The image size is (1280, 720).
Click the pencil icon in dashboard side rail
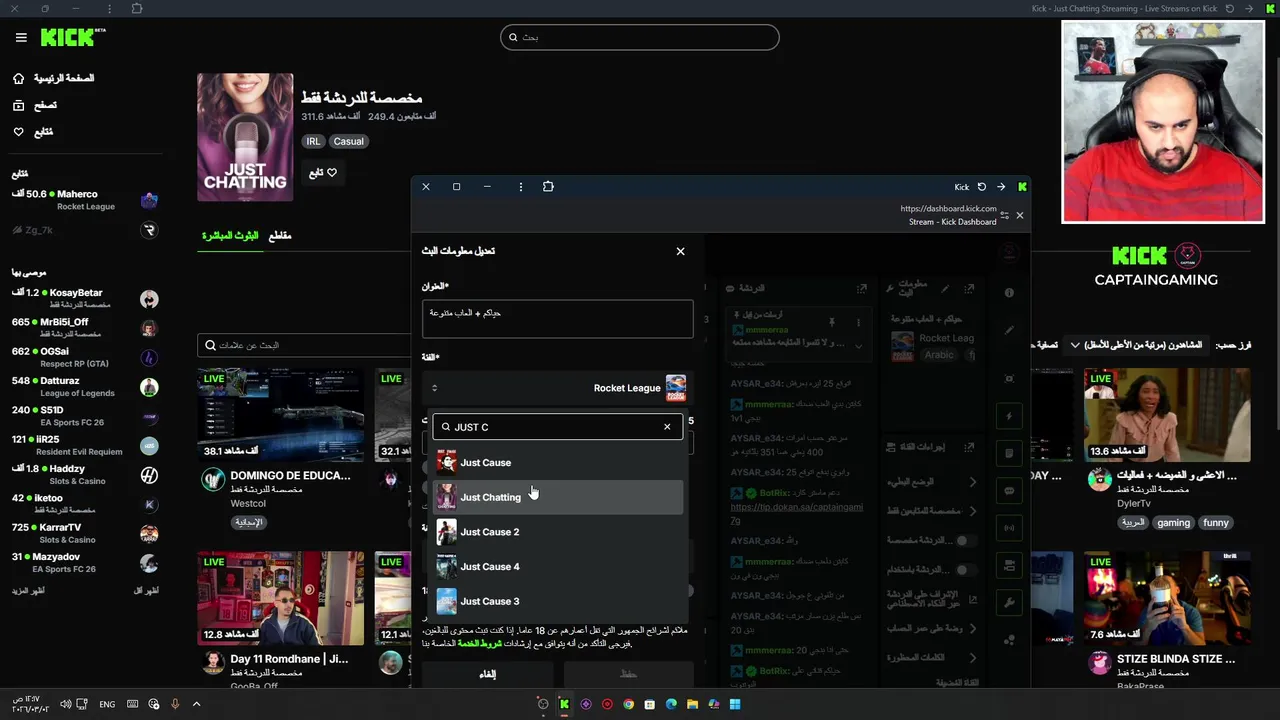coord(1009,330)
